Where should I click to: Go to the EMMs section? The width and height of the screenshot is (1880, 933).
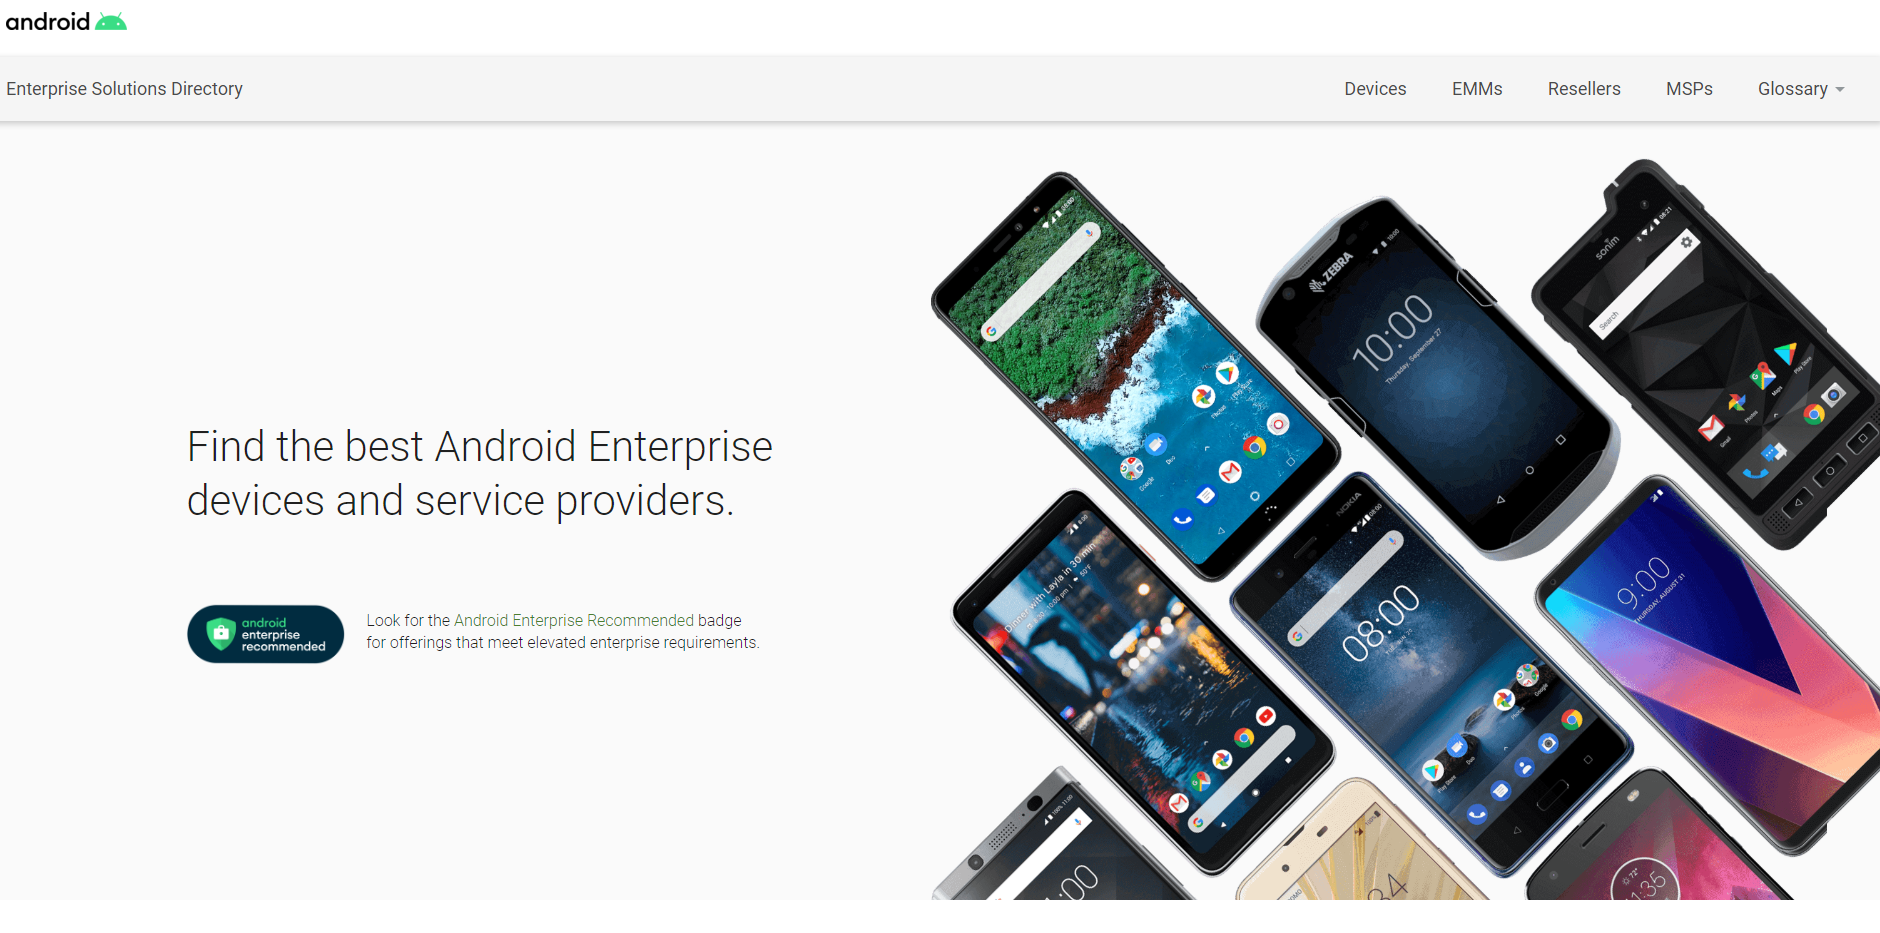(1477, 89)
